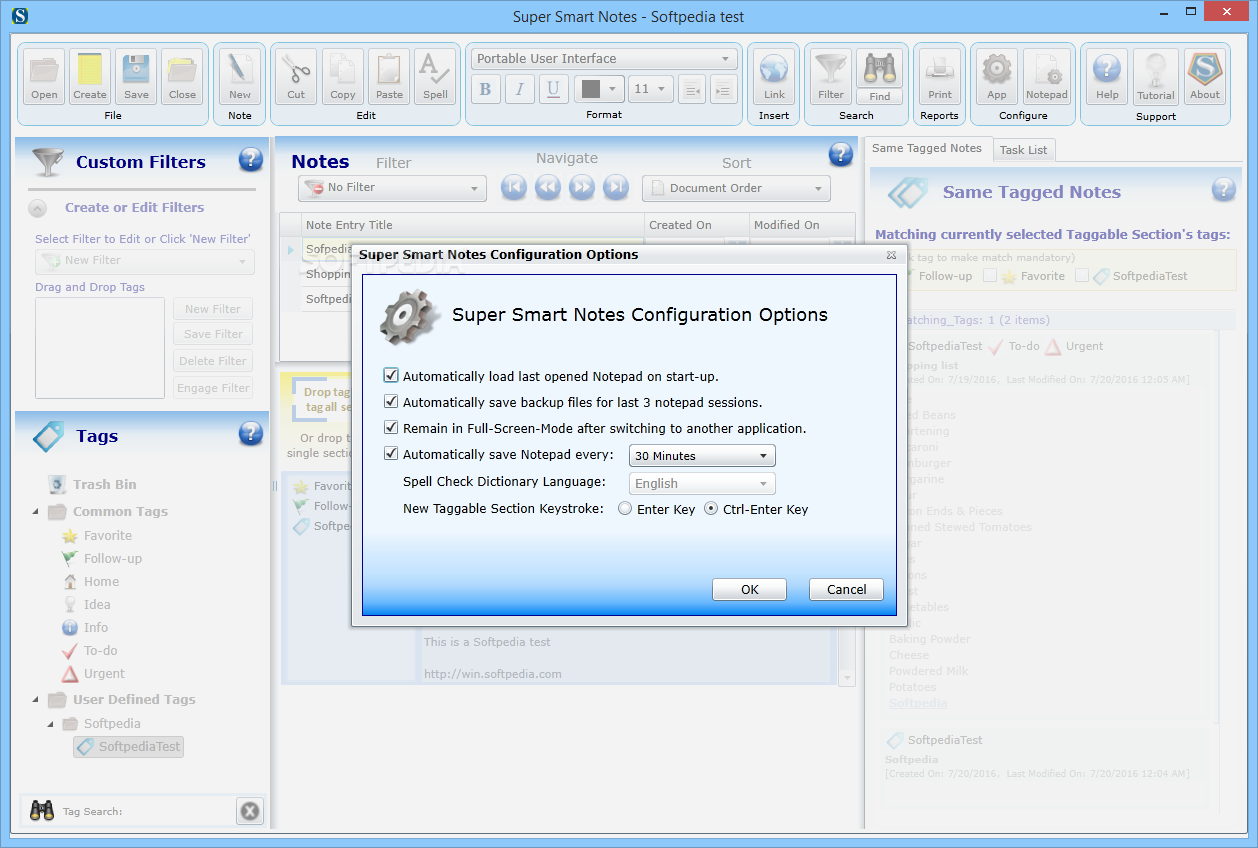Go to next note navigate button
Screen dimensions: 1258x848
[x=582, y=187]
